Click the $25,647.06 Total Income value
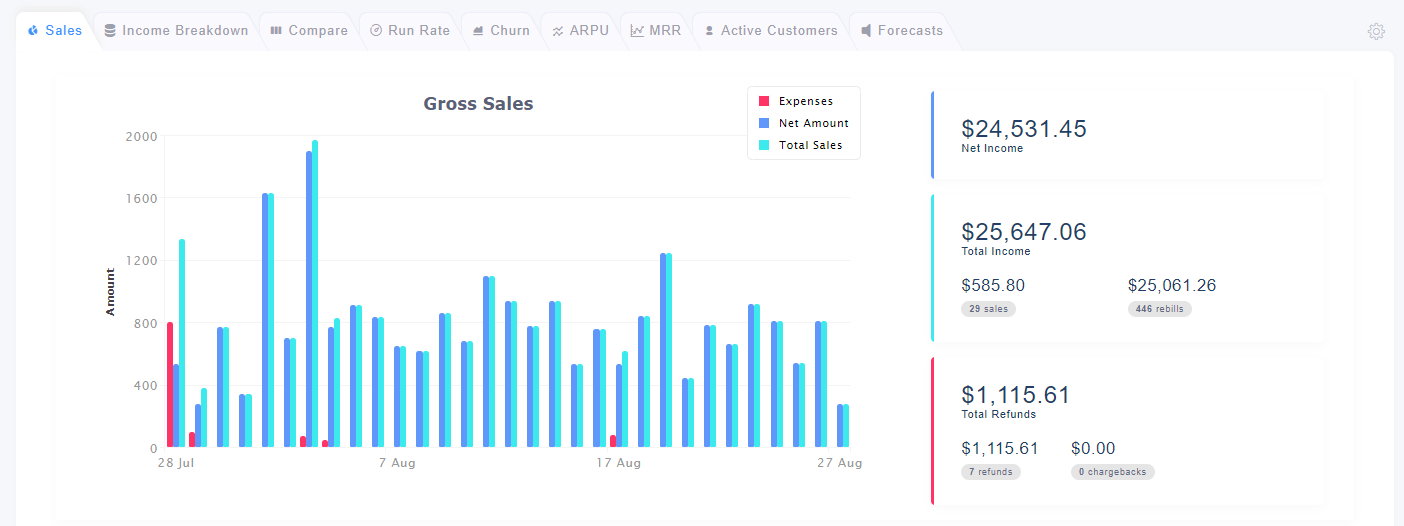The image size is (1404, 526). pyautogui.click(x=1024, y=232)
